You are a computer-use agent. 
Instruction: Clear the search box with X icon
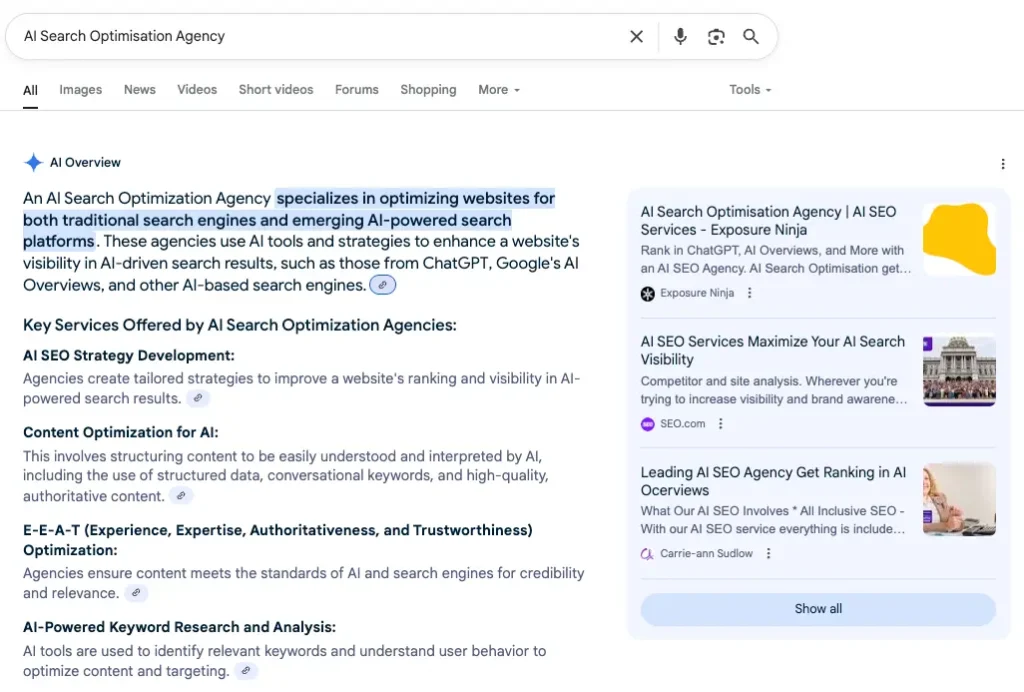tap(636, 37)
